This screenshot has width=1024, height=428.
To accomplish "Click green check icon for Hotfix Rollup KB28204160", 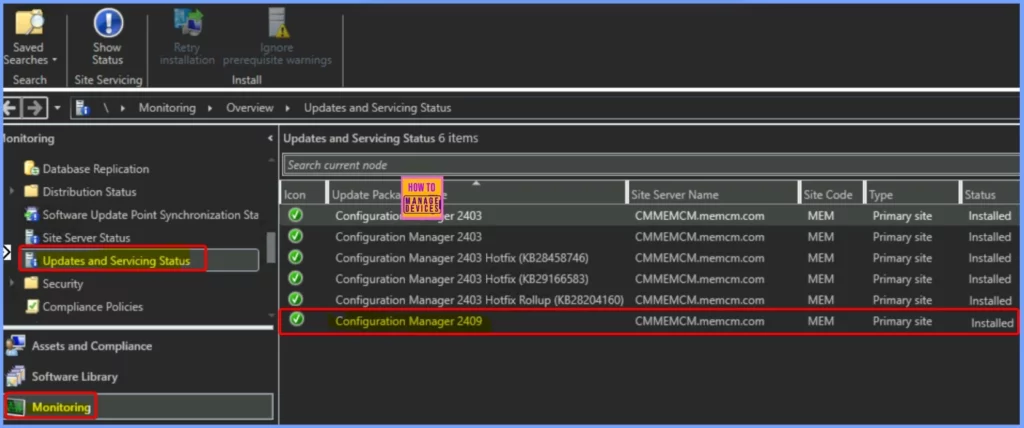I will pyautogui.click(x=296, y=299).
